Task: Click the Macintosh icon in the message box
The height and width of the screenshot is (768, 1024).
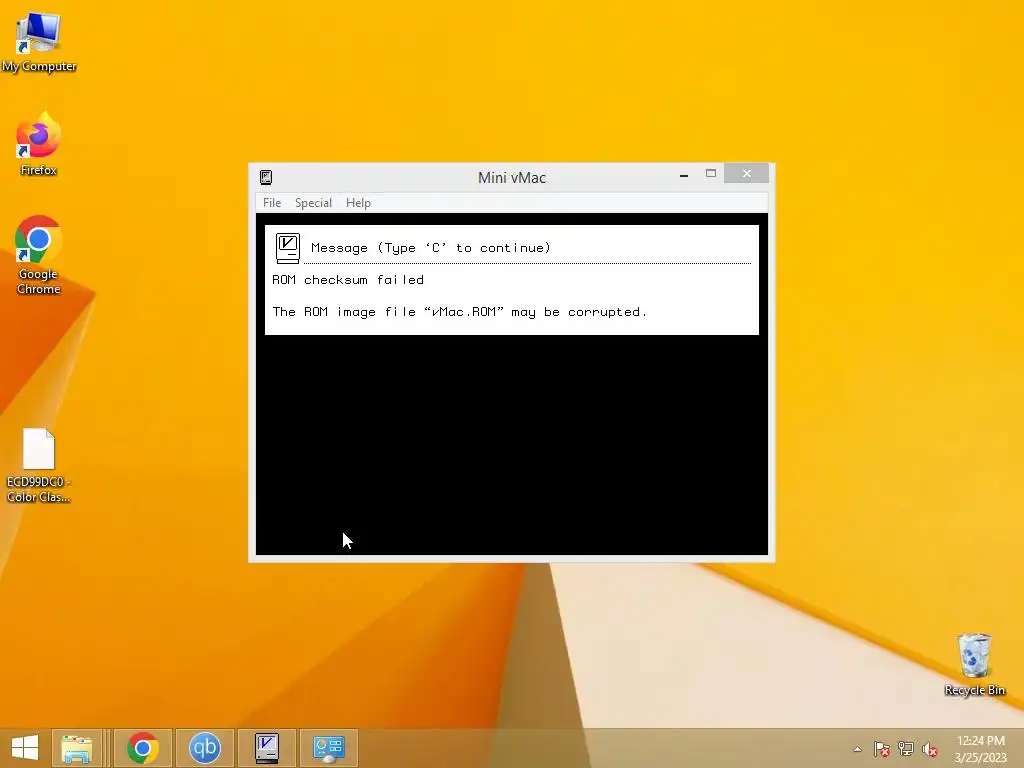Action: tap(288, 248)
